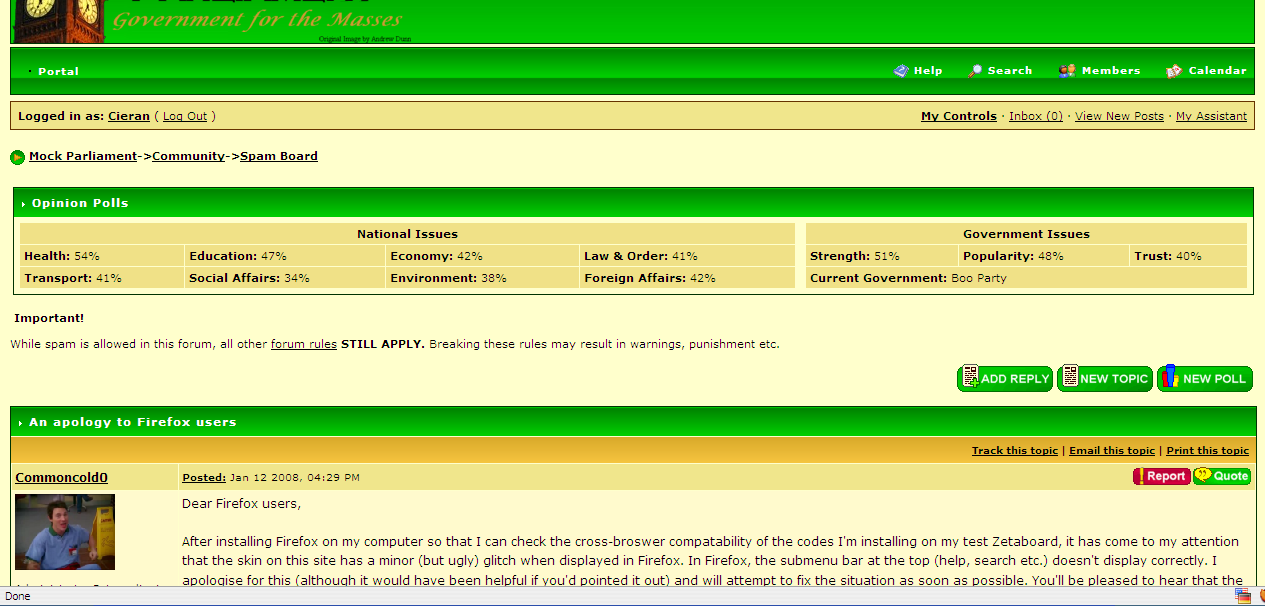Click Track this topic
The width and height of the screenshot is (1265, 606).
pos(1014,451)
